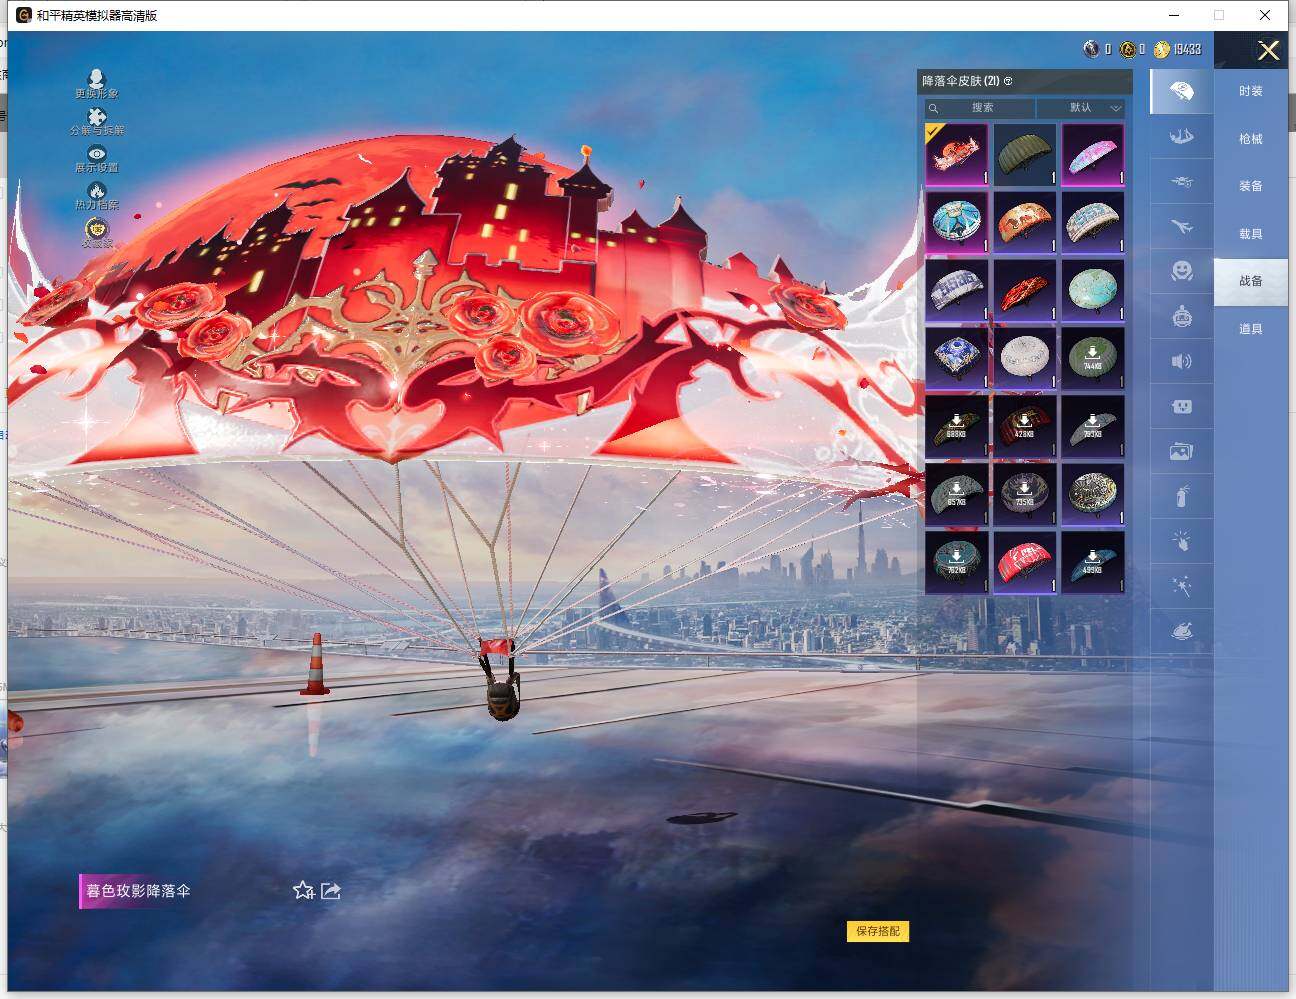Image resolution: width=1296 pixels, height=999 pixels.
Task: Switch to the 装备 tab
Action: [1251, 186]
